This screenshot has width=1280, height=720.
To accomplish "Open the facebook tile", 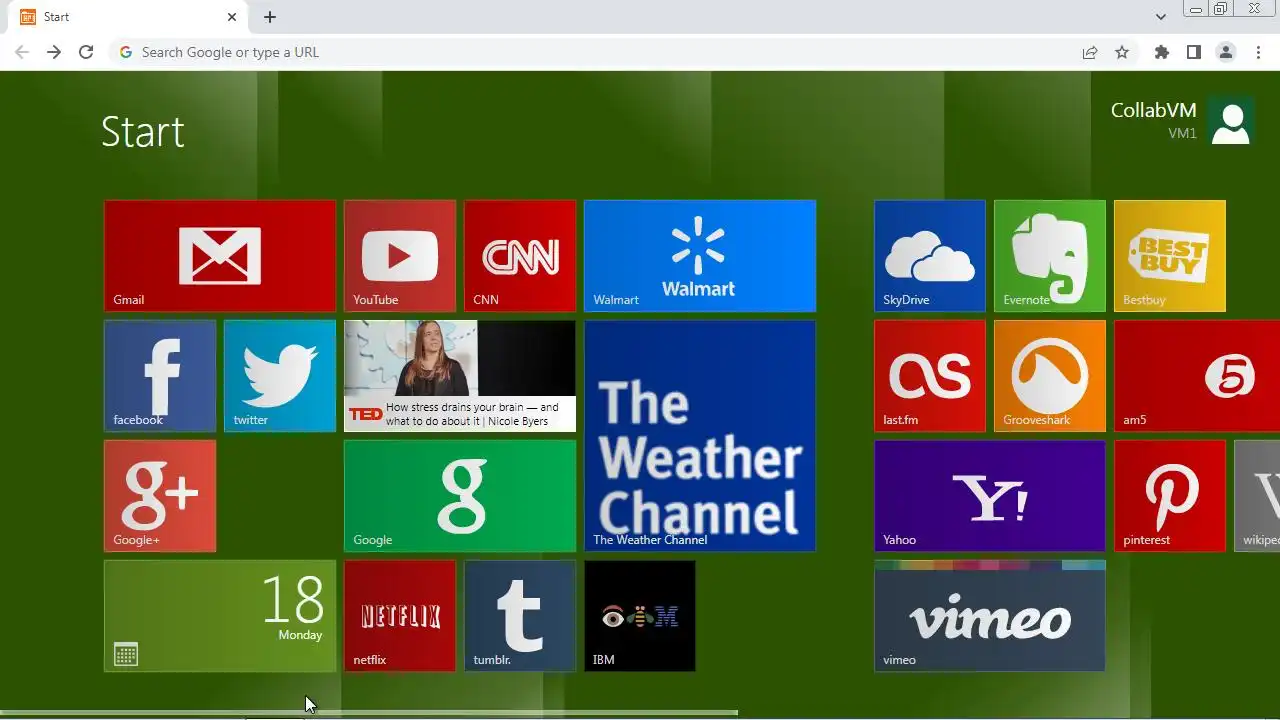I will 160,376.
